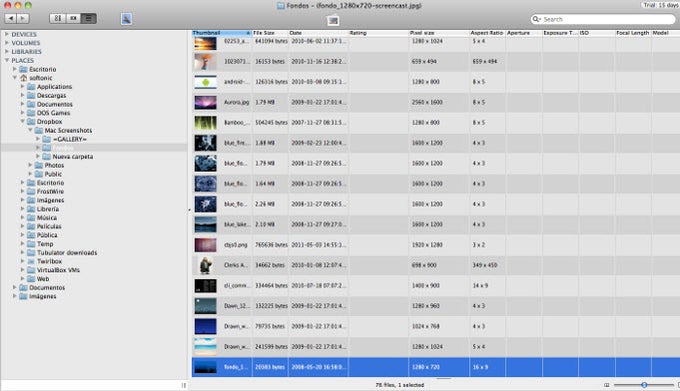Switch to list view mode
This screenshot has width=680, height=391.
click(88, 18)
